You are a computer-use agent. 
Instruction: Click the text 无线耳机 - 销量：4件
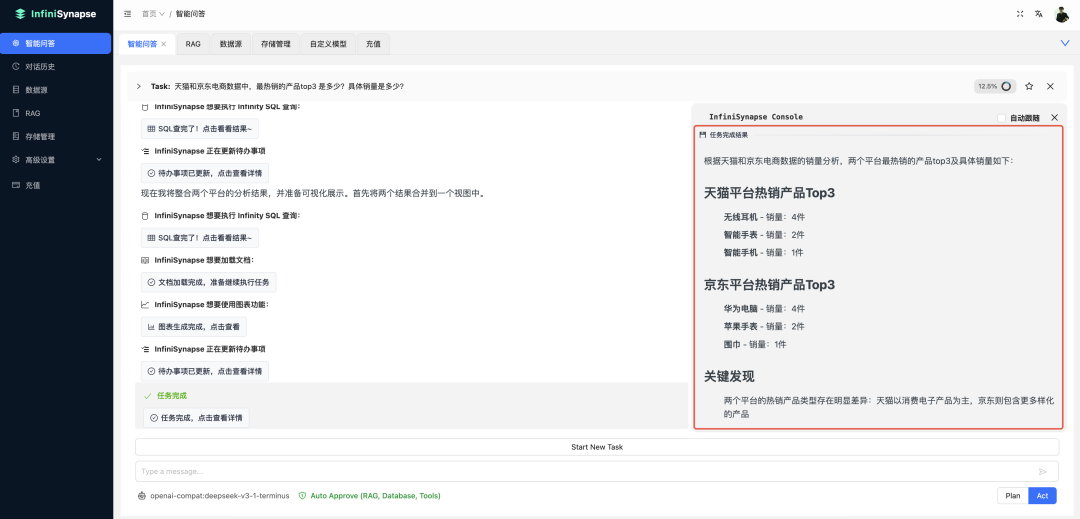pos(764,217)
